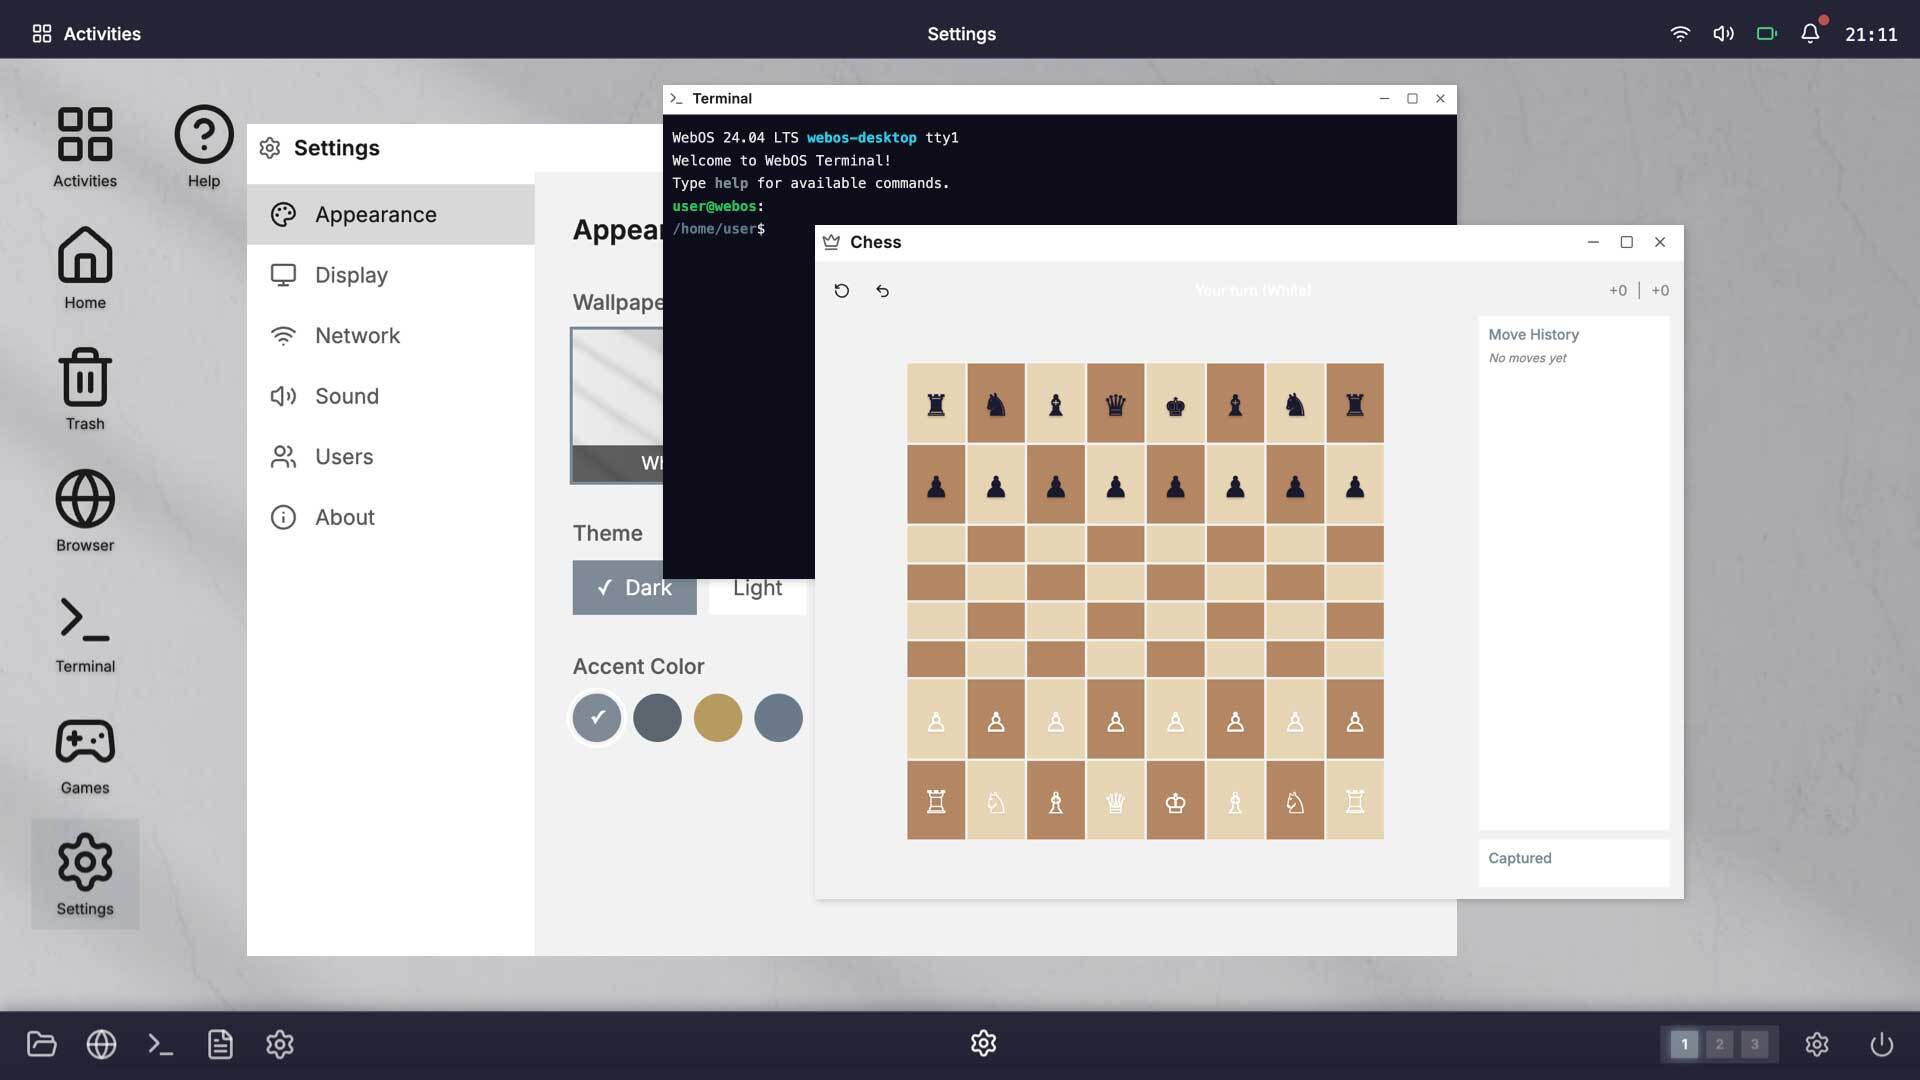The width and height of the screenshot is (1920, 1080).
Task: Open the Activities desktop icon
Action: coord(85,147)
